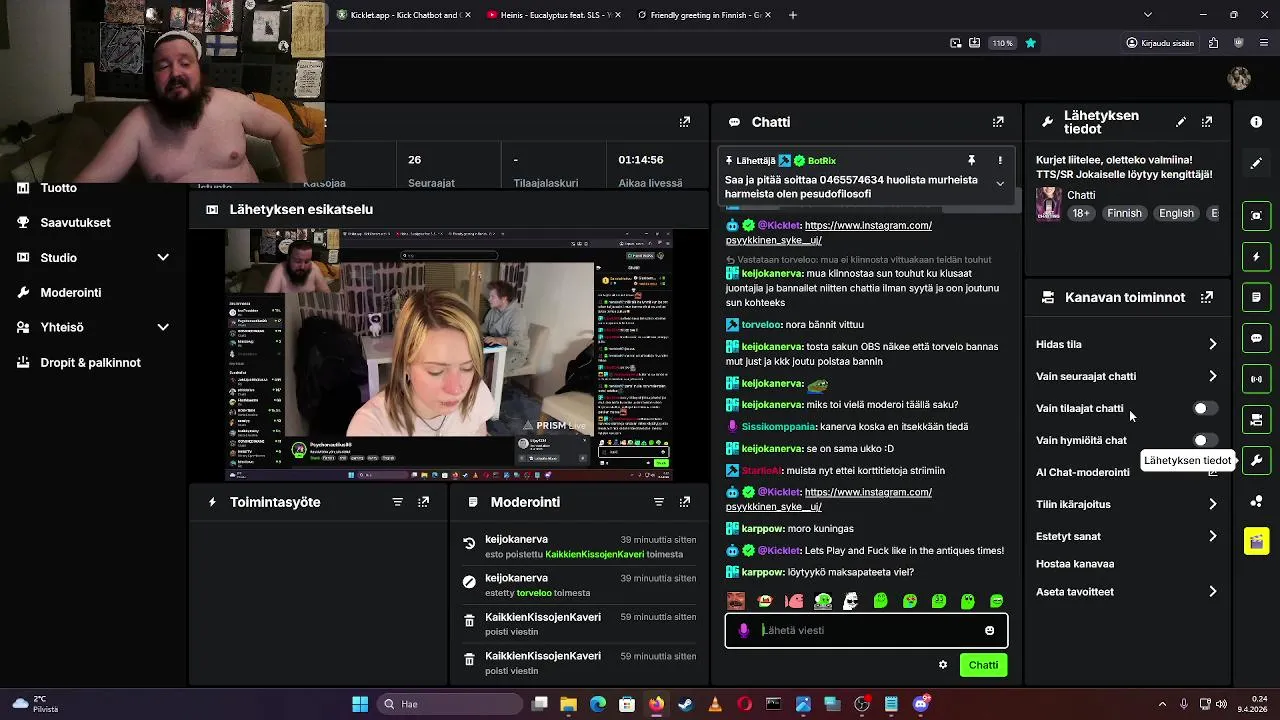1280x720 pixels.
Task: Open Firefox from the taskbar
Action: click(x=656, y=704)
